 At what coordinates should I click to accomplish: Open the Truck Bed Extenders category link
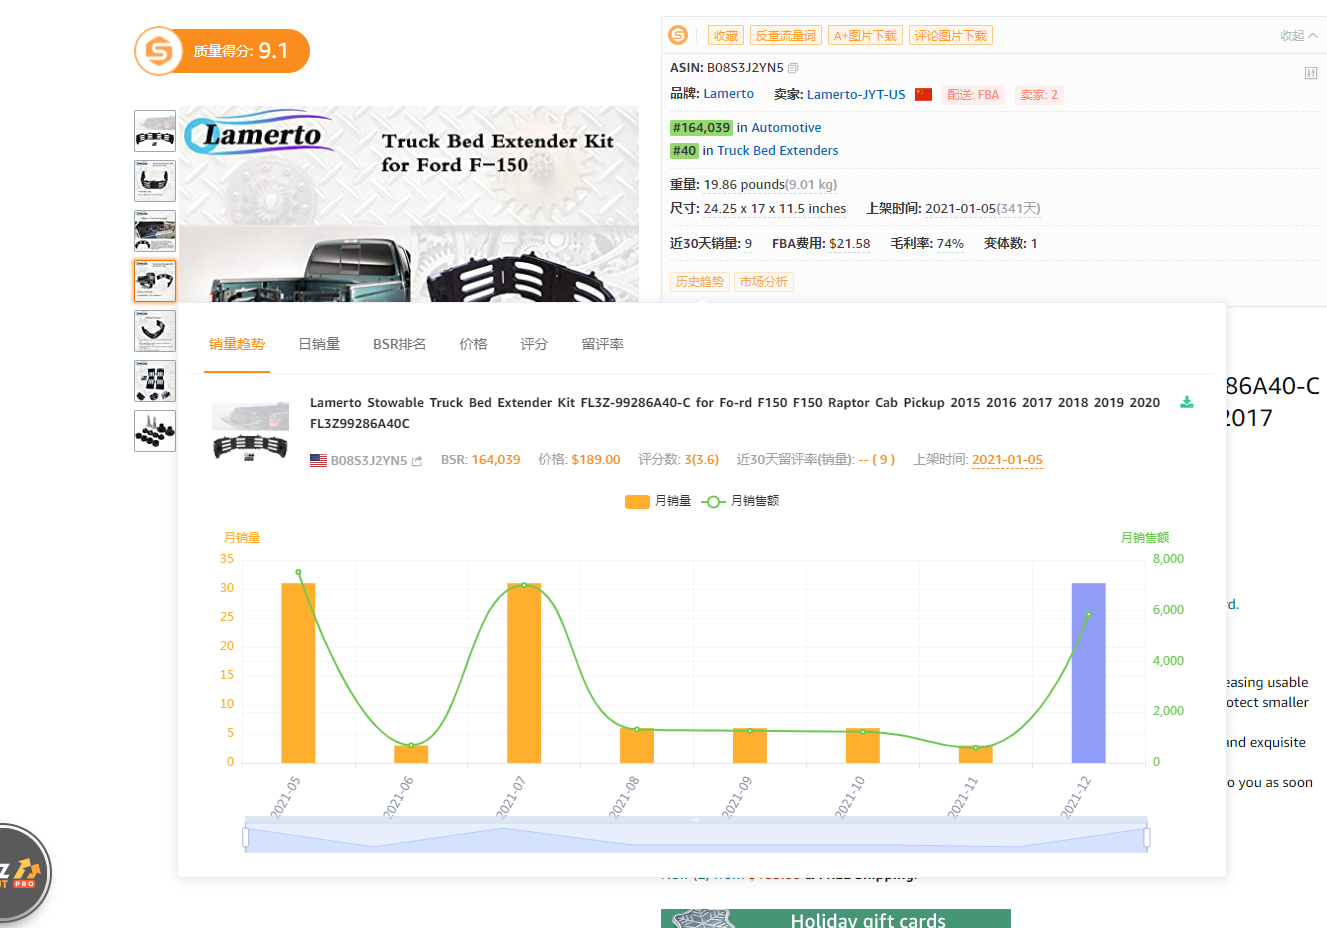tap(777, 151)
